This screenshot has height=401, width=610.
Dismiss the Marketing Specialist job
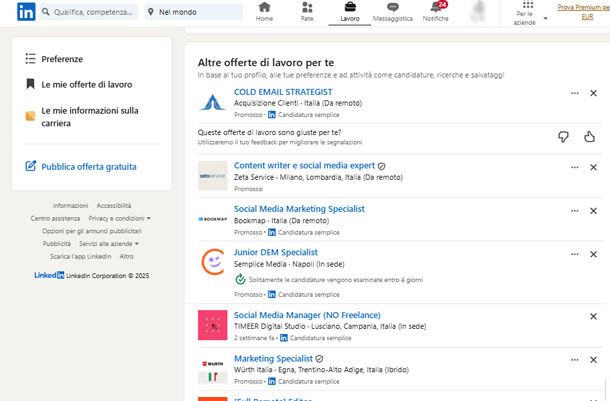593,360
